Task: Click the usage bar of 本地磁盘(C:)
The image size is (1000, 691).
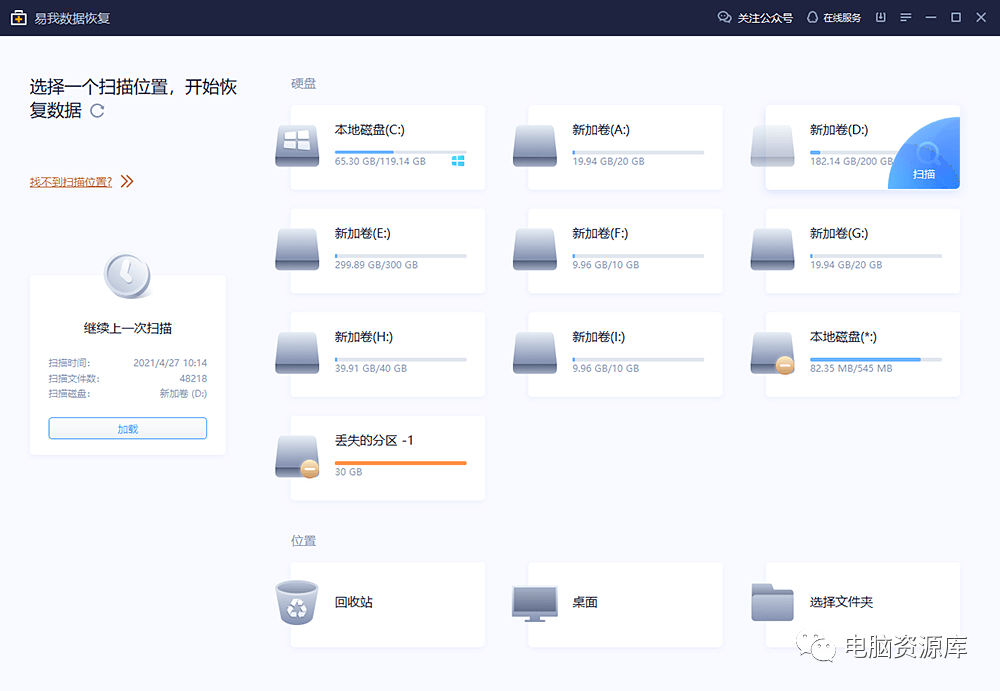Action: 401,152
